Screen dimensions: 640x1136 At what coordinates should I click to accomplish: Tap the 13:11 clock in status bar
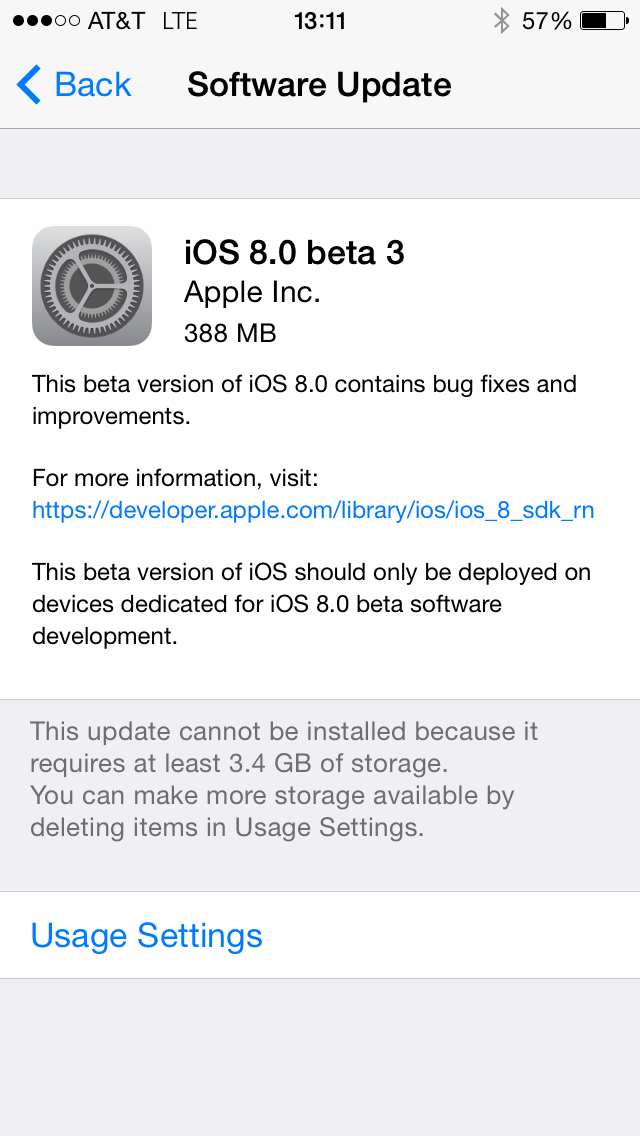click(x=320, y=21)
